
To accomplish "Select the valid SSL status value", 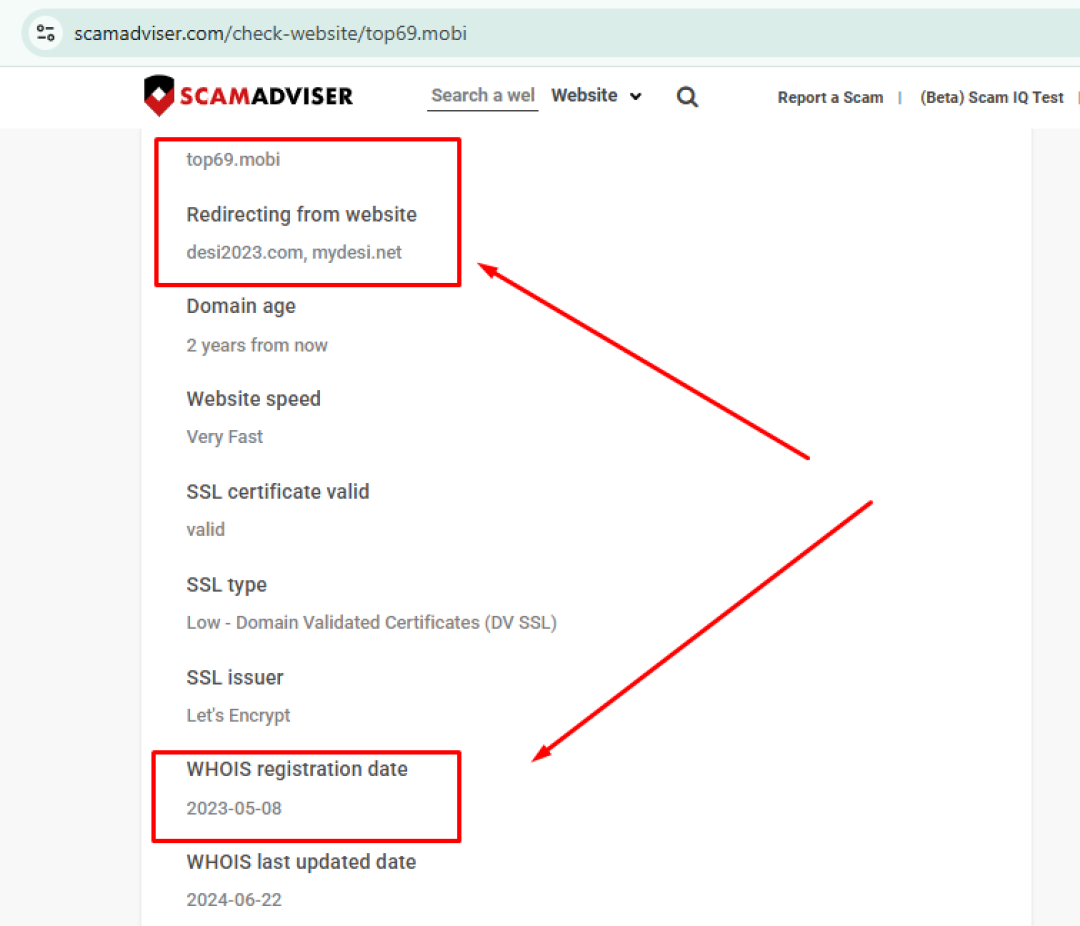I will [x=205, y=530].
